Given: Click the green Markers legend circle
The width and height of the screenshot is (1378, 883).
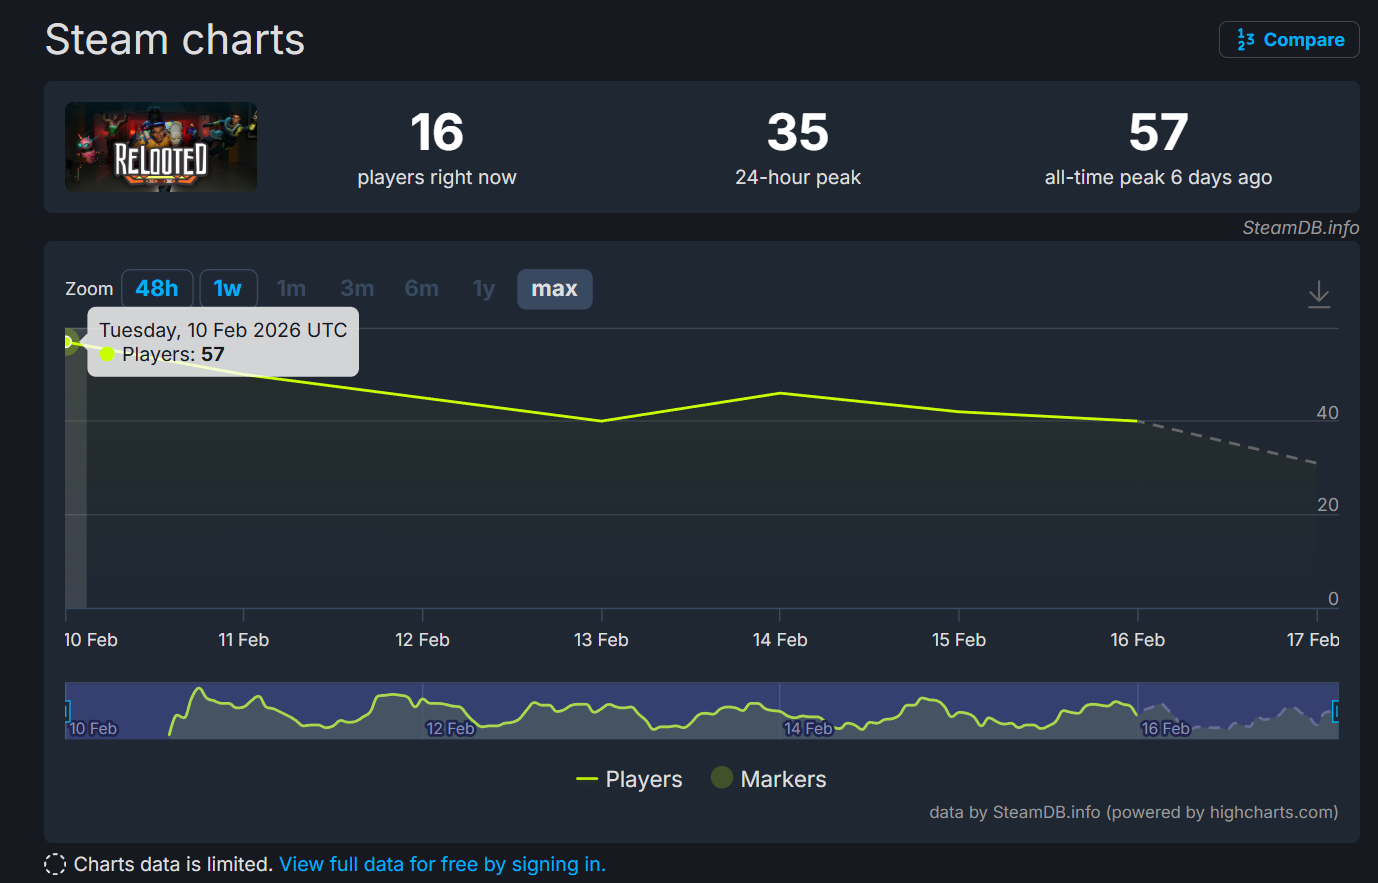Looking at the screenshot, I should tap(722, 778).
